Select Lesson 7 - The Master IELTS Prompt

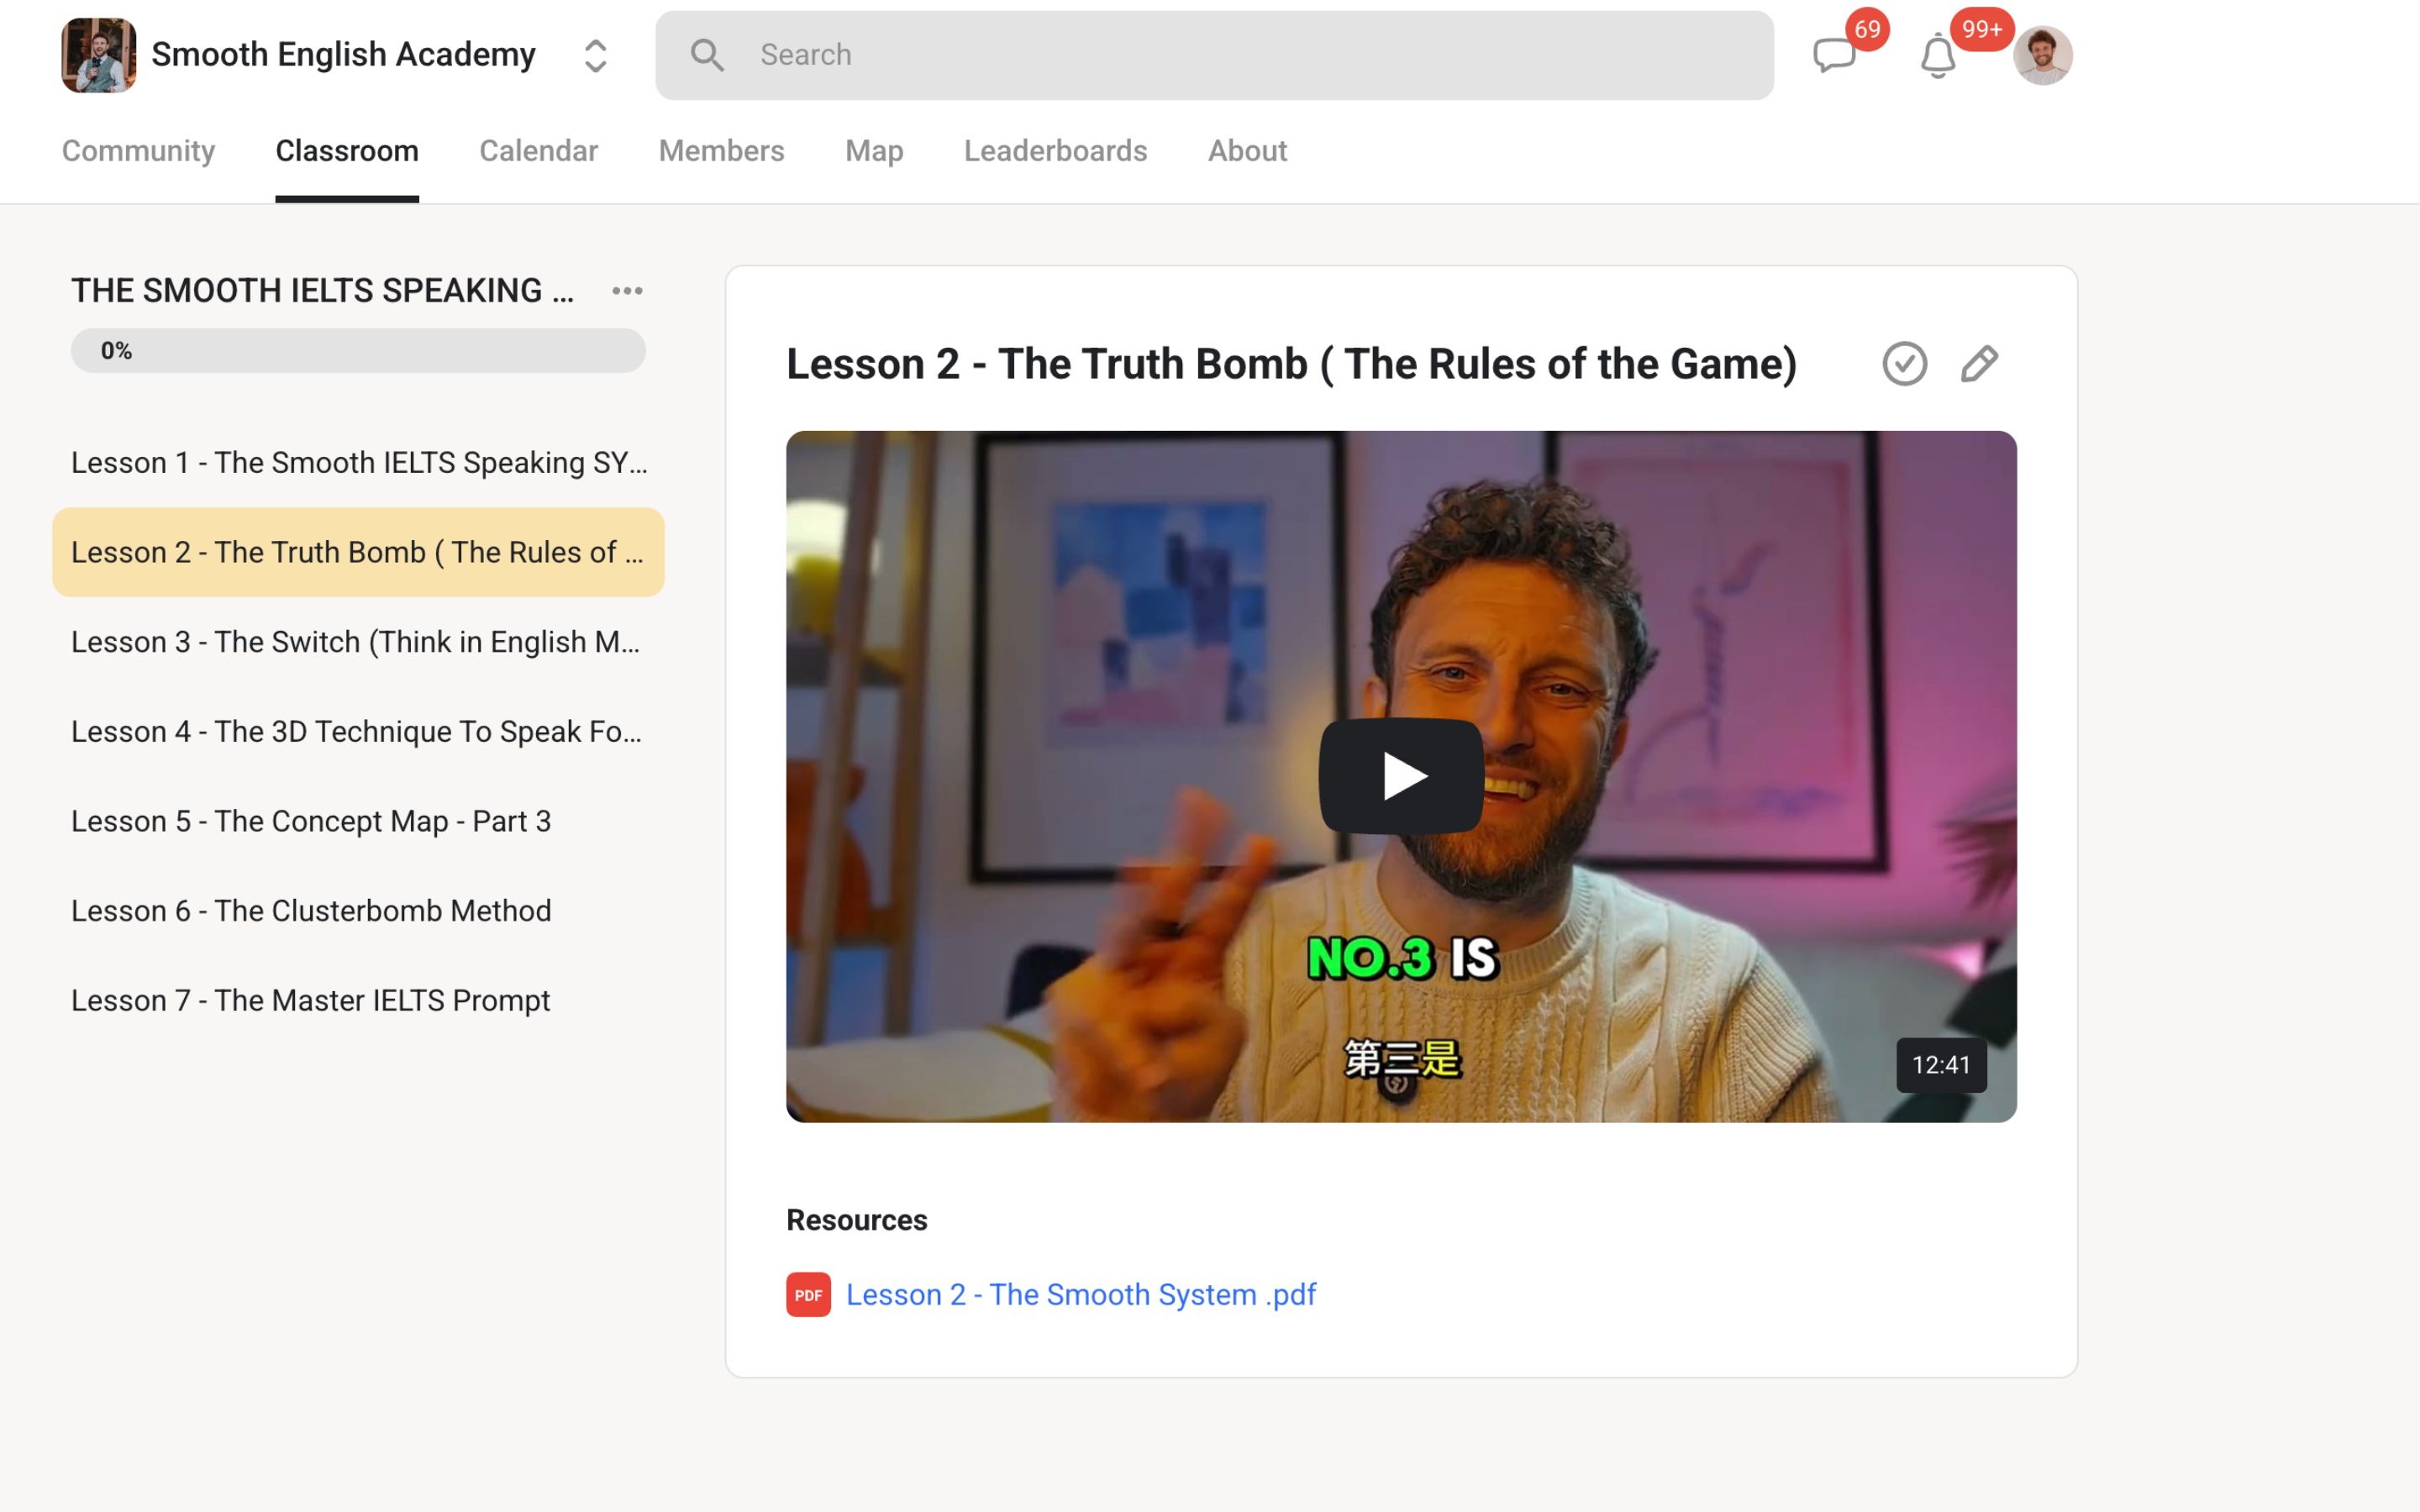[310, 1000]
